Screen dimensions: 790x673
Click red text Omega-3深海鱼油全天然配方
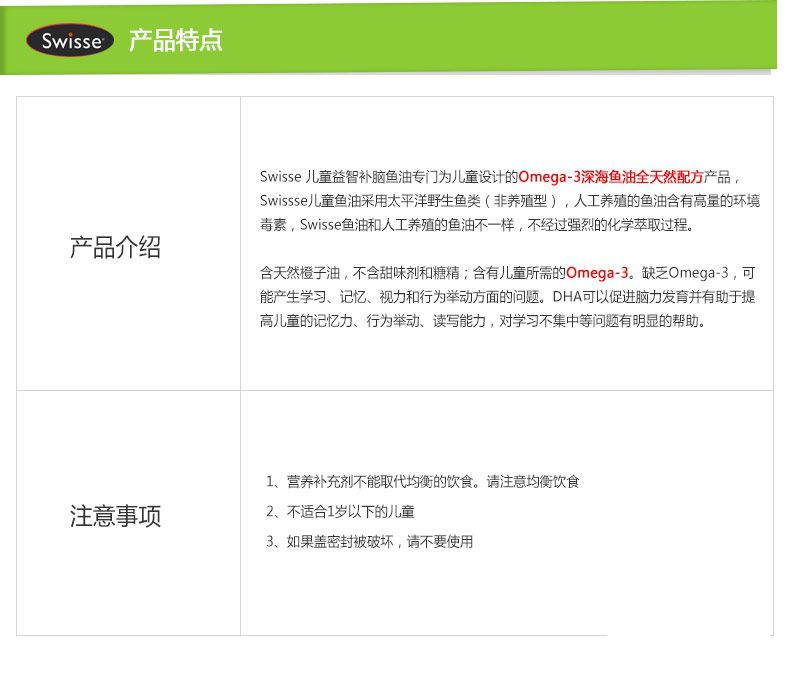(x=611, y=176)
